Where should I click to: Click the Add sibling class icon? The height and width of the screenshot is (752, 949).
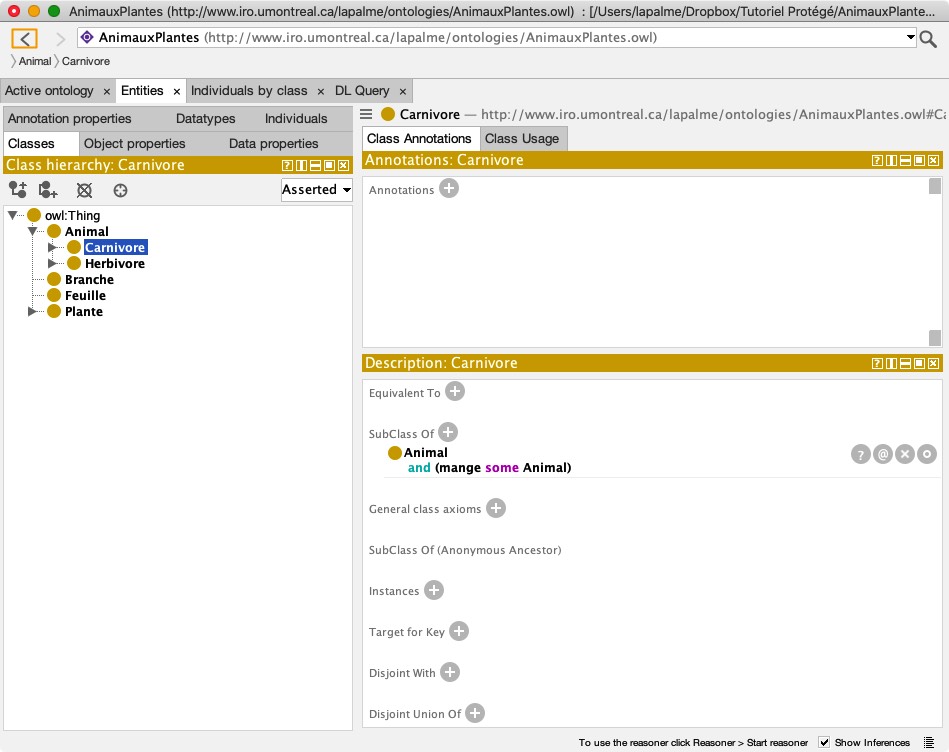pos(48,190)
